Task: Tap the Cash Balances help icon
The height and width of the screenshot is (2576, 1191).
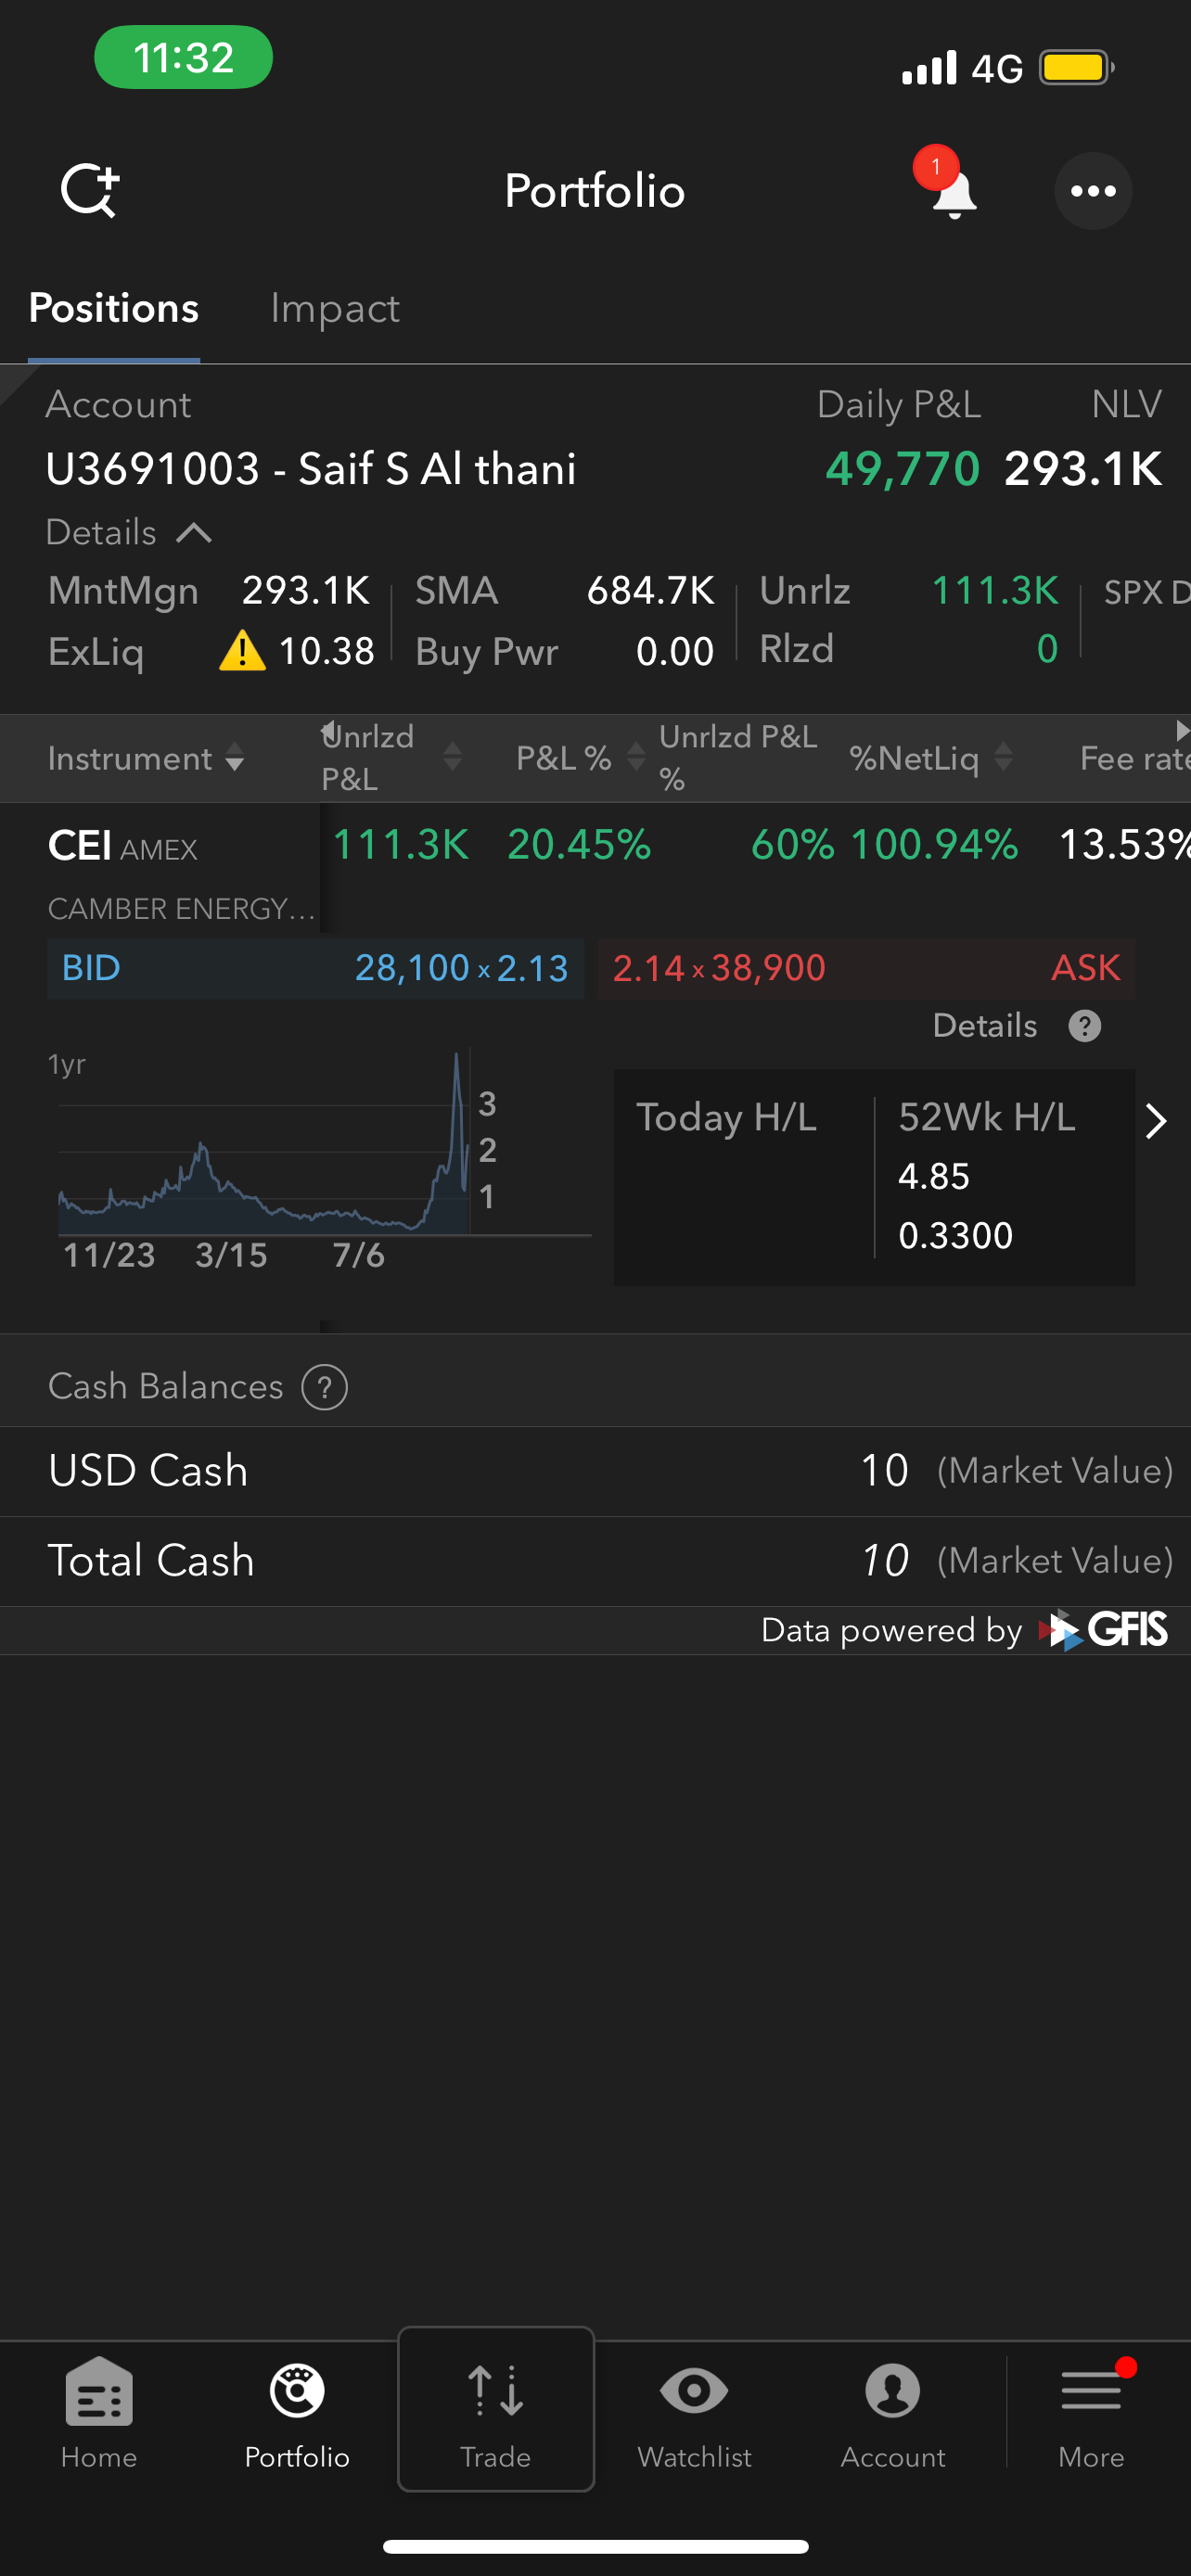Action: coord(325,1387)
